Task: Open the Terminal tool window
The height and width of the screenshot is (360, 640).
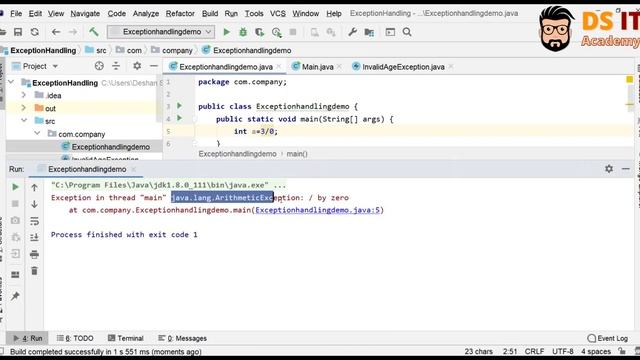Action: (x=126, y=338)
